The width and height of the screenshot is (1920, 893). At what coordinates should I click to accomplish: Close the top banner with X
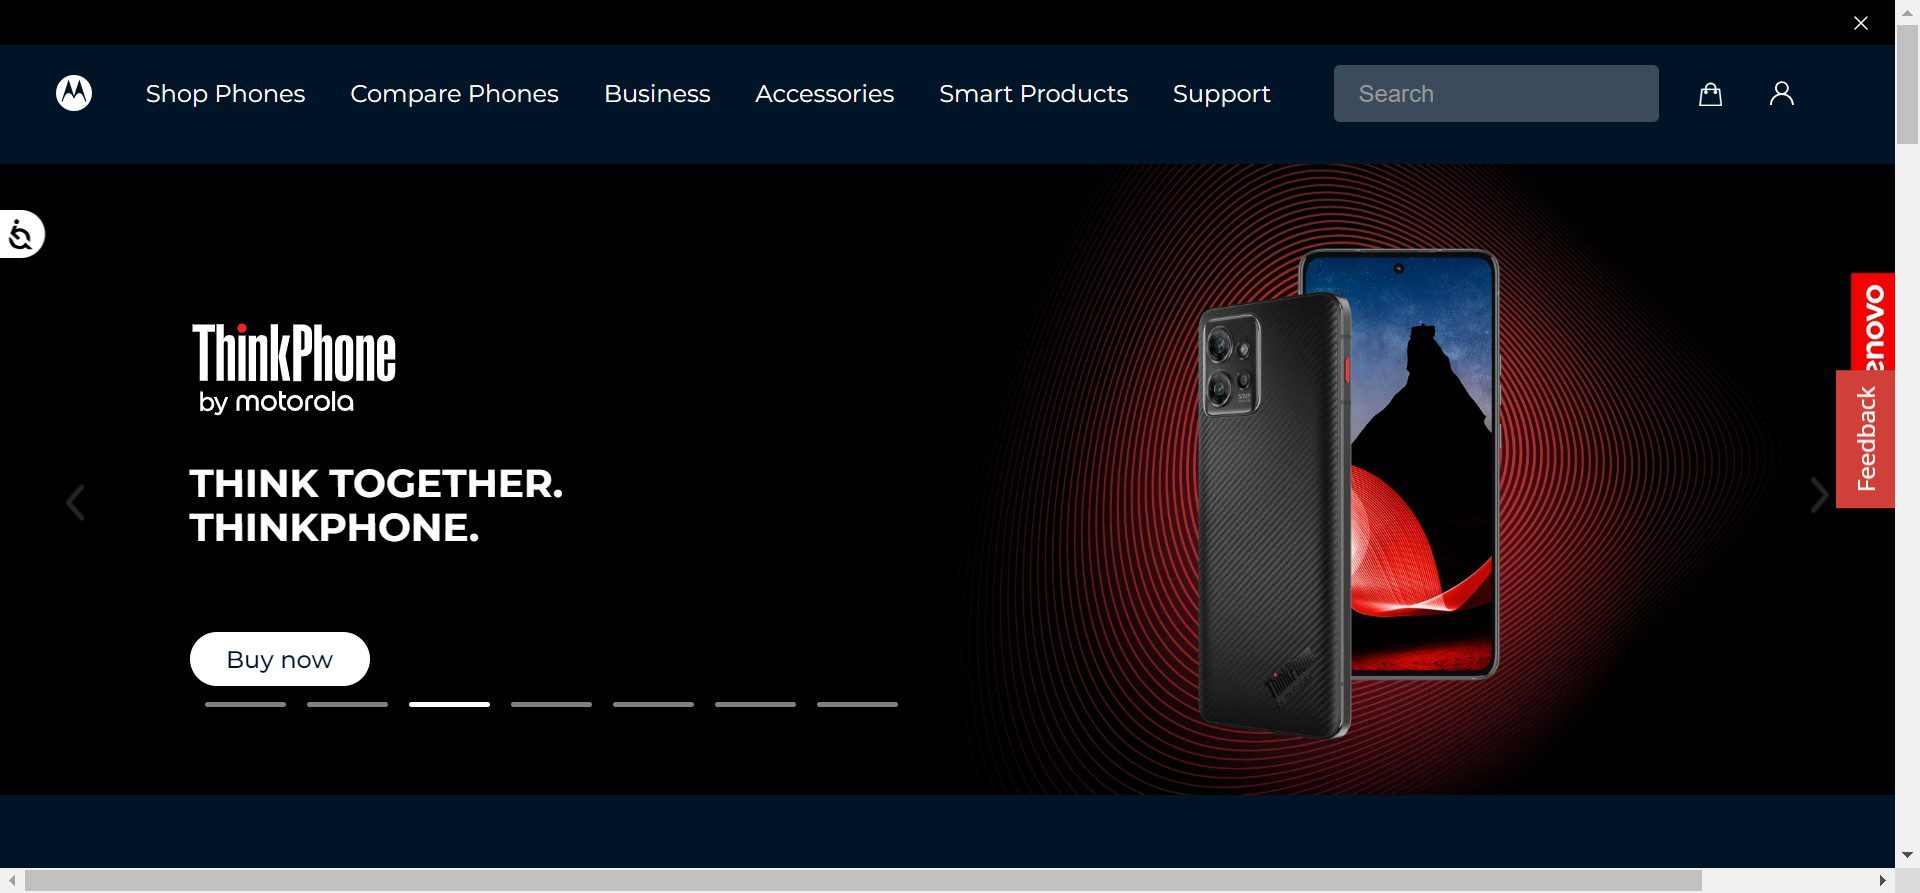pyautogui.click(x=1860, y=22)
